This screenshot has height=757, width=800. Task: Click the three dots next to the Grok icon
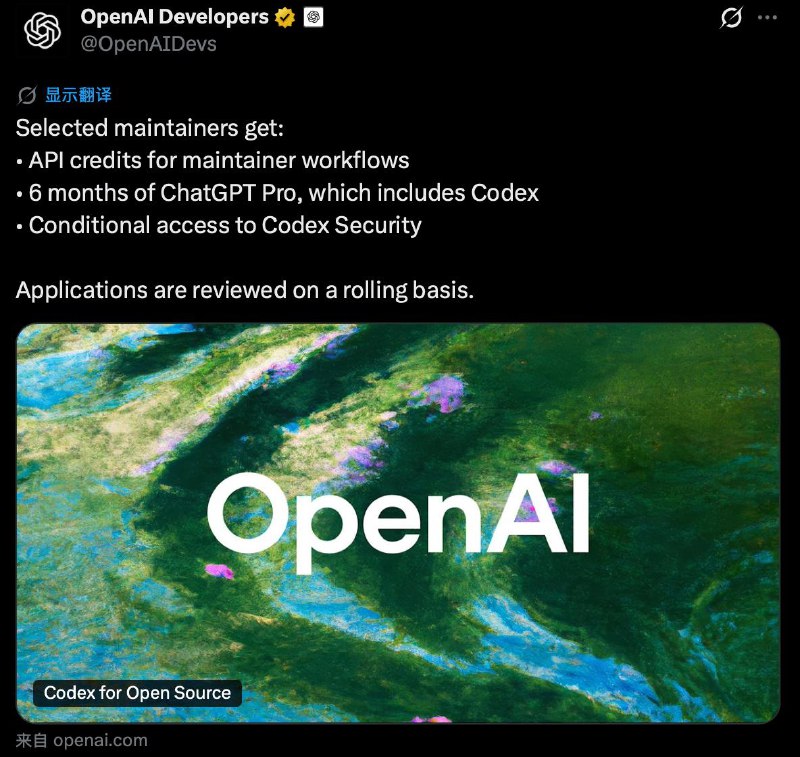coord(766,17)
